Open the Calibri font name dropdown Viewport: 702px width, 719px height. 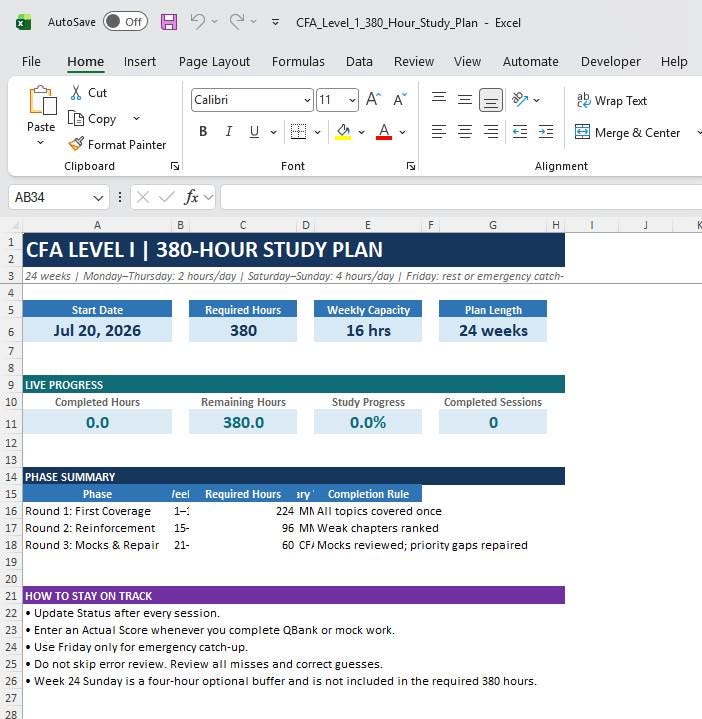(x=307, y=100)
